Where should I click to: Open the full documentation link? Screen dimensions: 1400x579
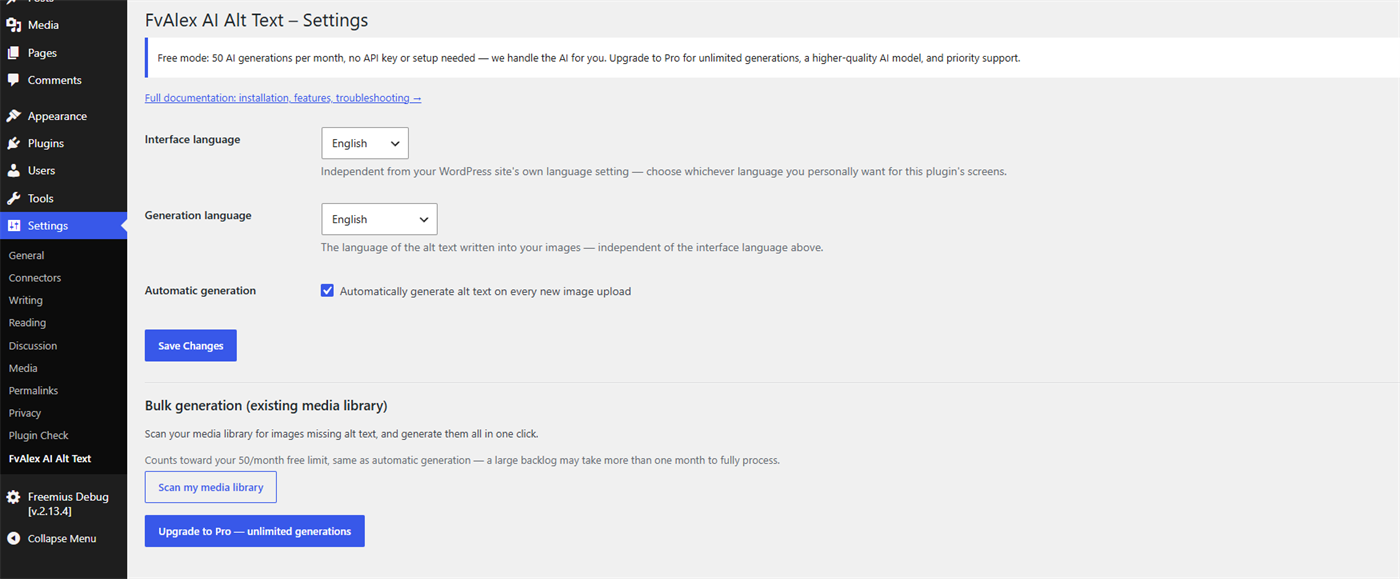point(283,98)
